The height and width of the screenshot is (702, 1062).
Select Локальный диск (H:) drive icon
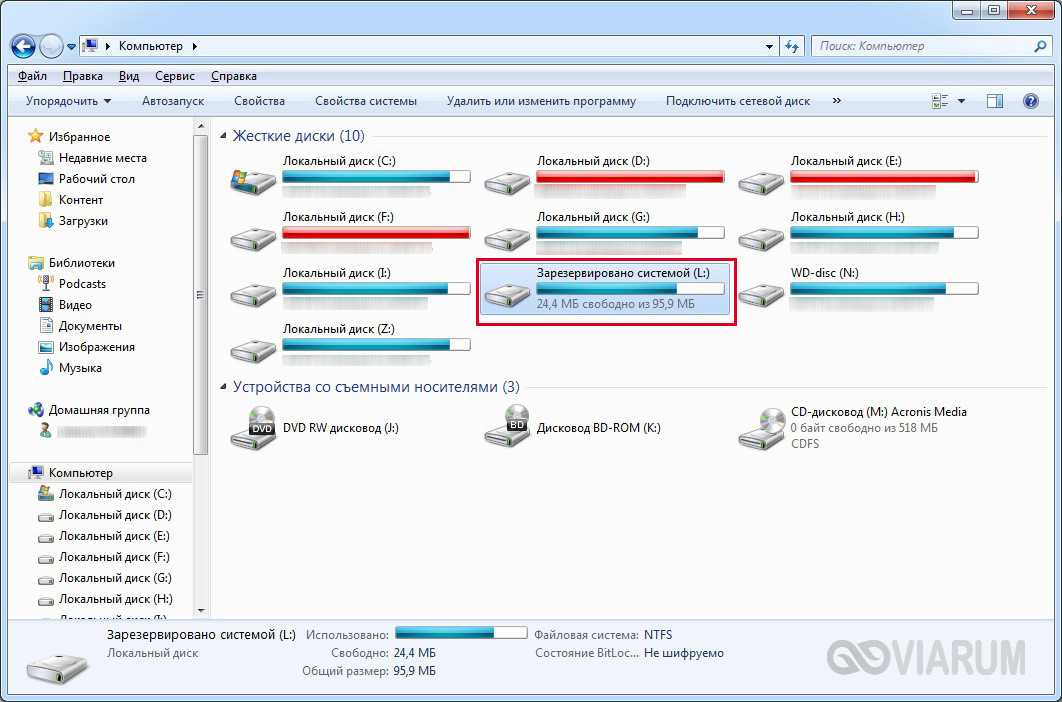tap(761, 239)
